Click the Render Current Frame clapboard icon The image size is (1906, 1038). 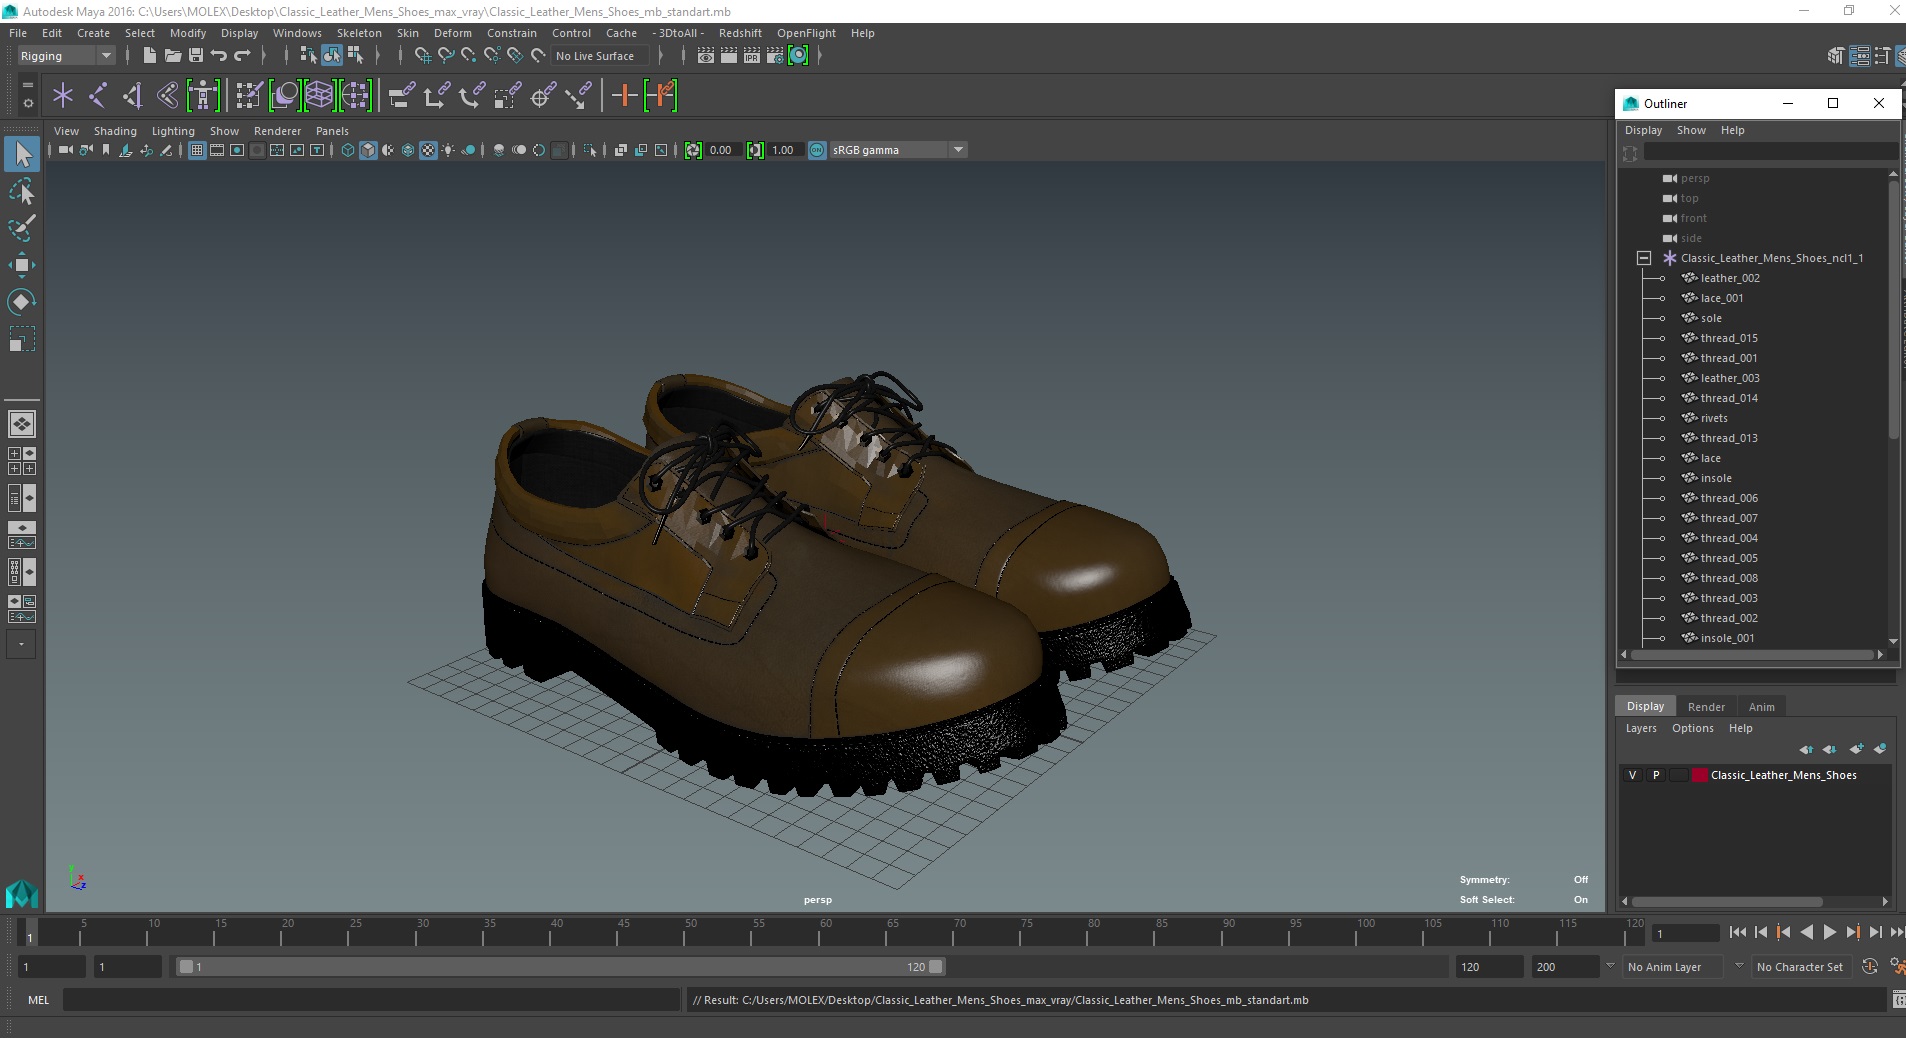coord(728,56)
